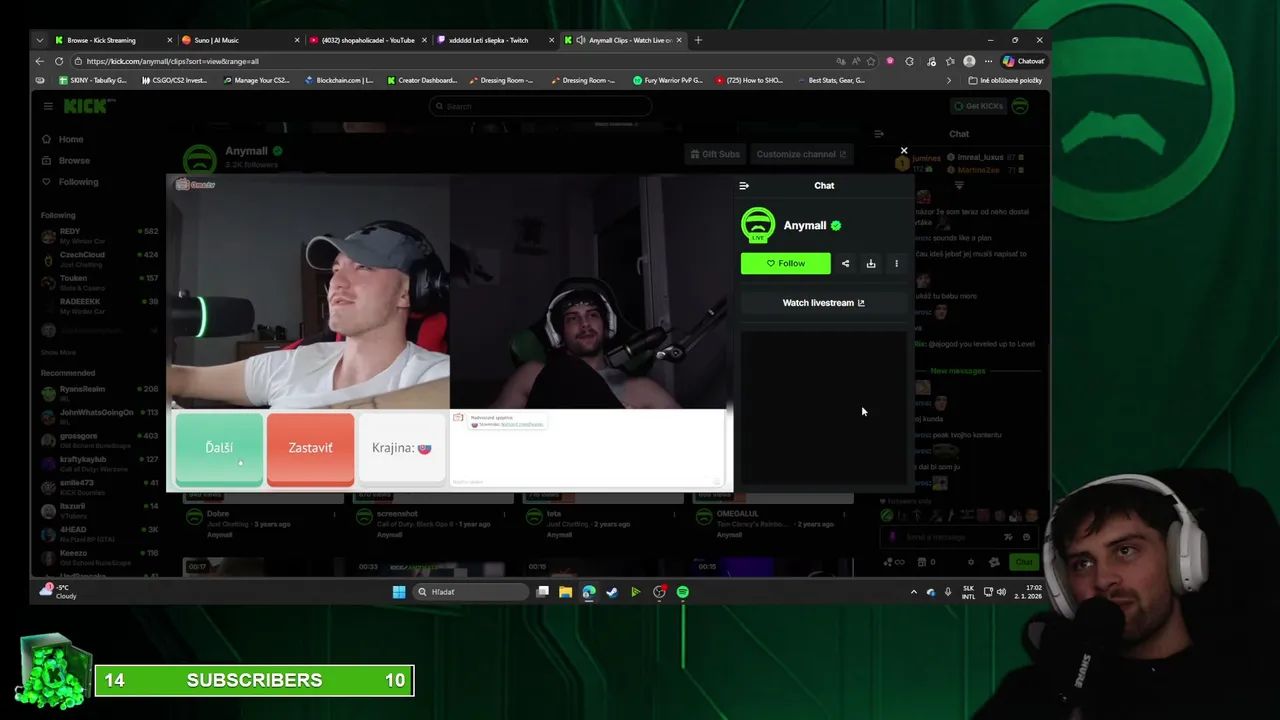
Task: Share the clip via share icon
Action: (845, 264)
